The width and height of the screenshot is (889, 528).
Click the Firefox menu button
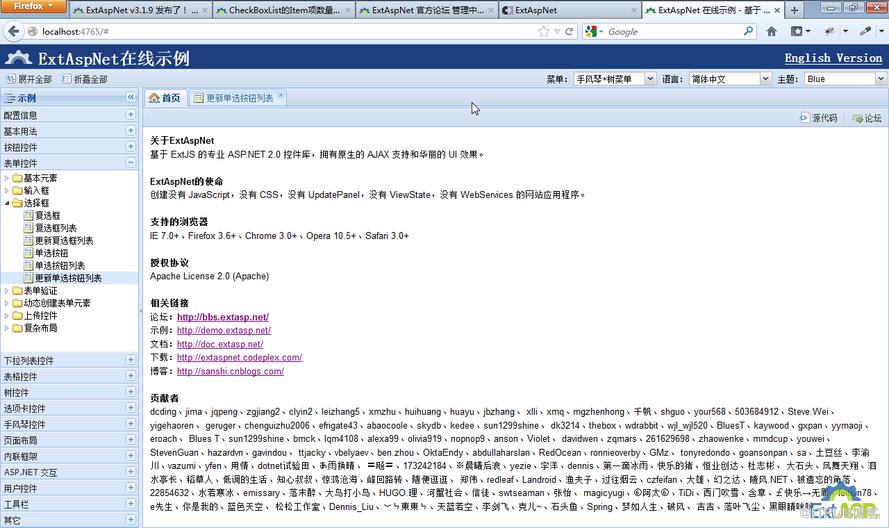33,6
